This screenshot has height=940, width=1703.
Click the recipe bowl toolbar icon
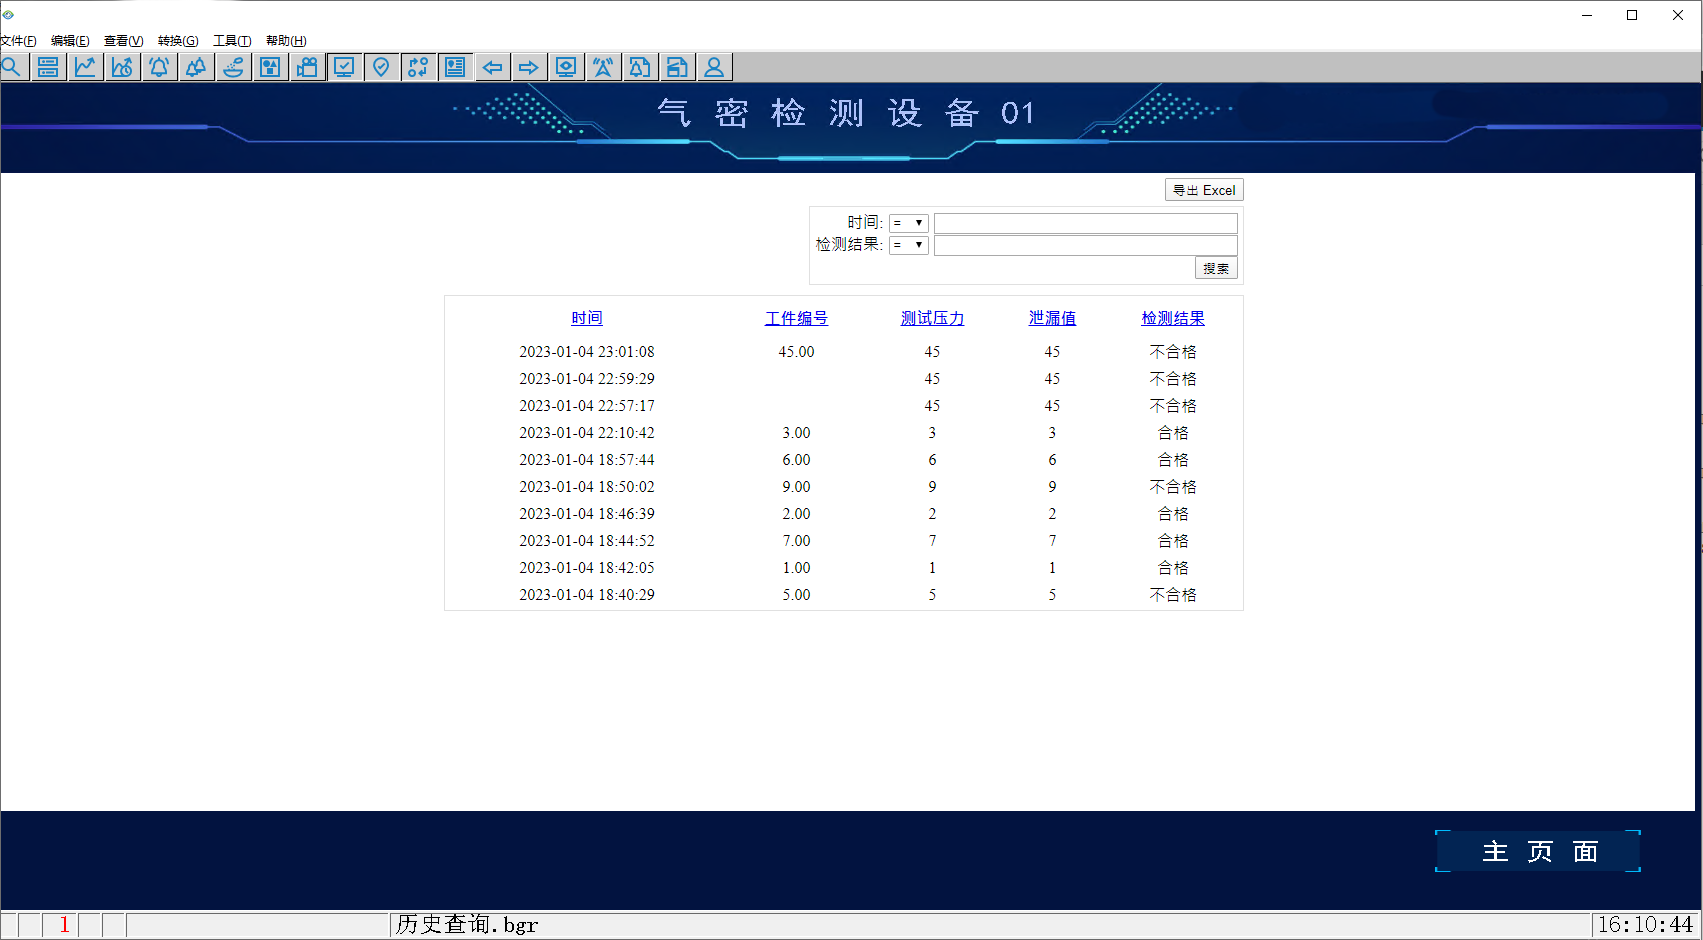coord(233,67)
